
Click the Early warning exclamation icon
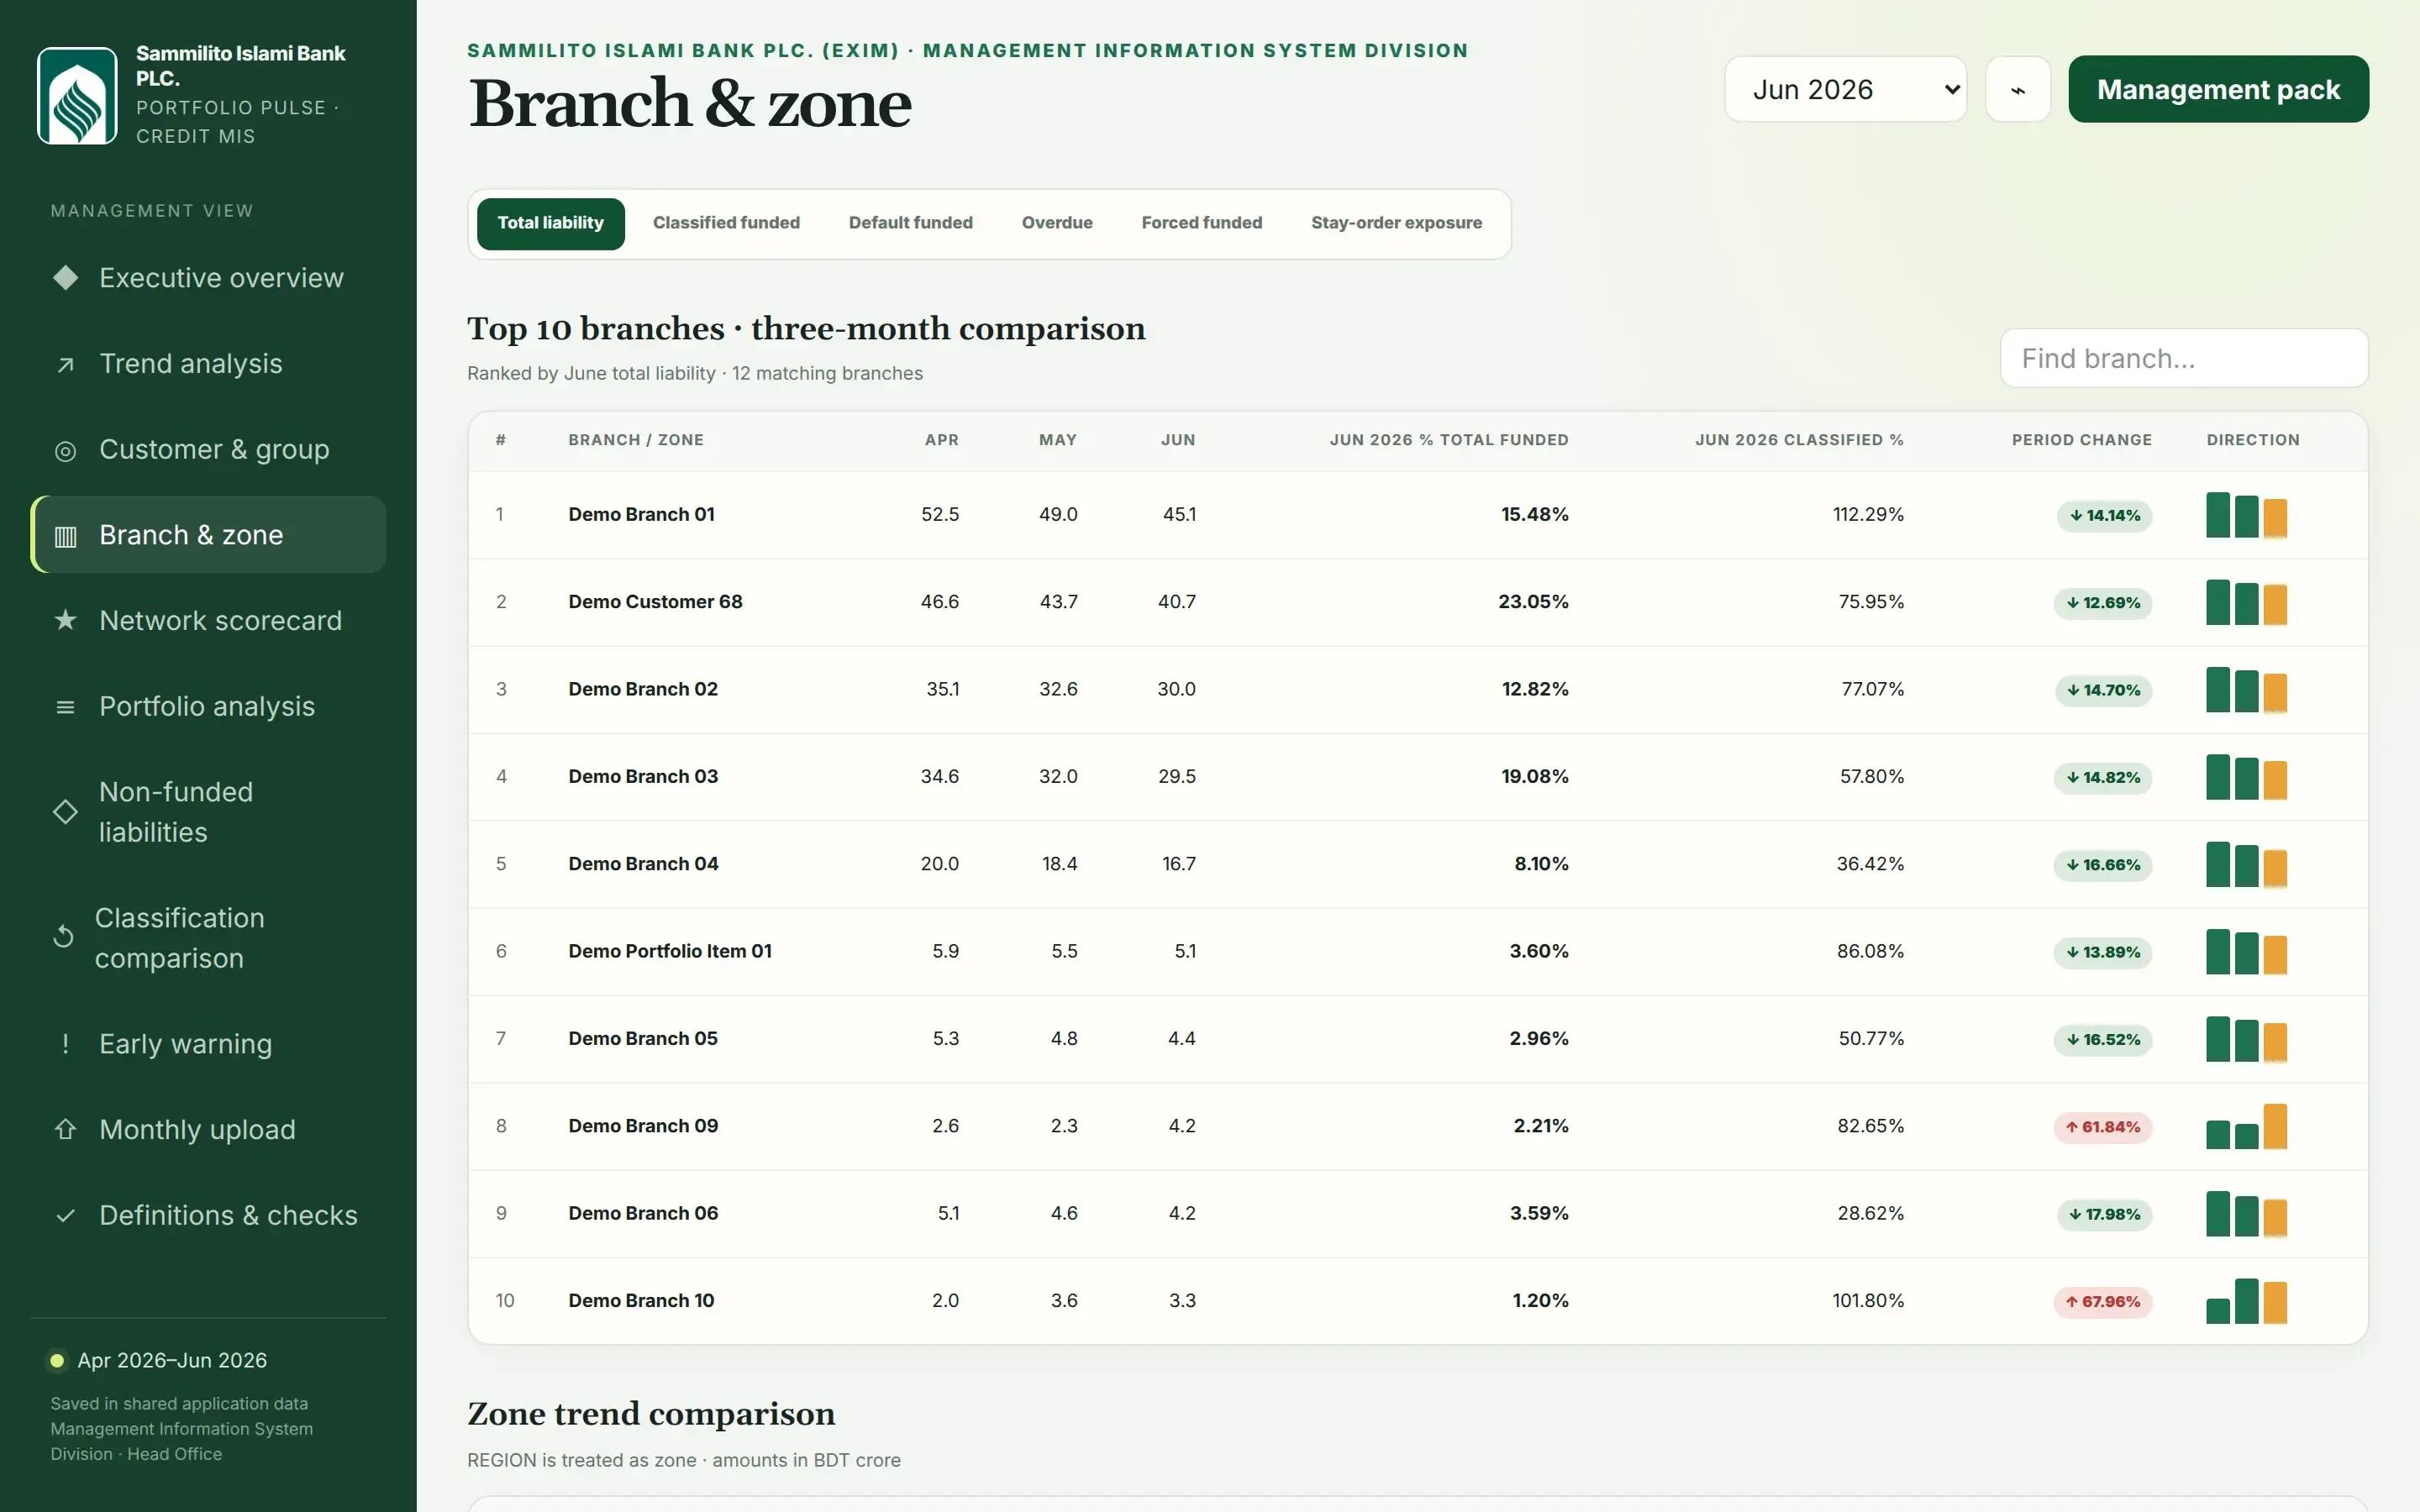tap(65, 1044)
